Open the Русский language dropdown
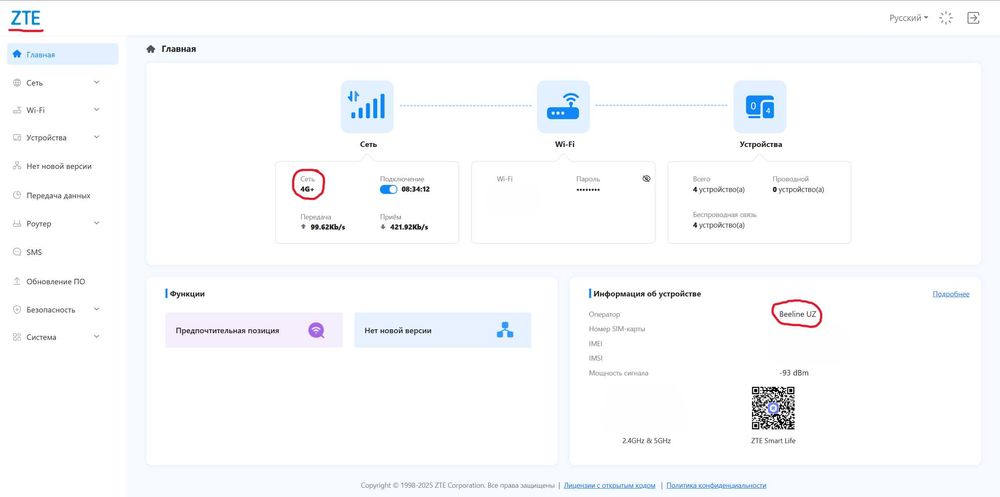Image resolution: width=1000 pixels, height=497 pixels. [909, 18]
